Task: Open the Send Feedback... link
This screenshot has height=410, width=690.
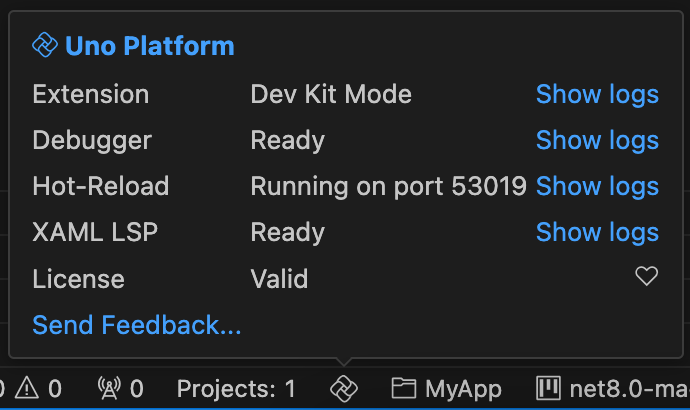Action: tap(137, 325)
